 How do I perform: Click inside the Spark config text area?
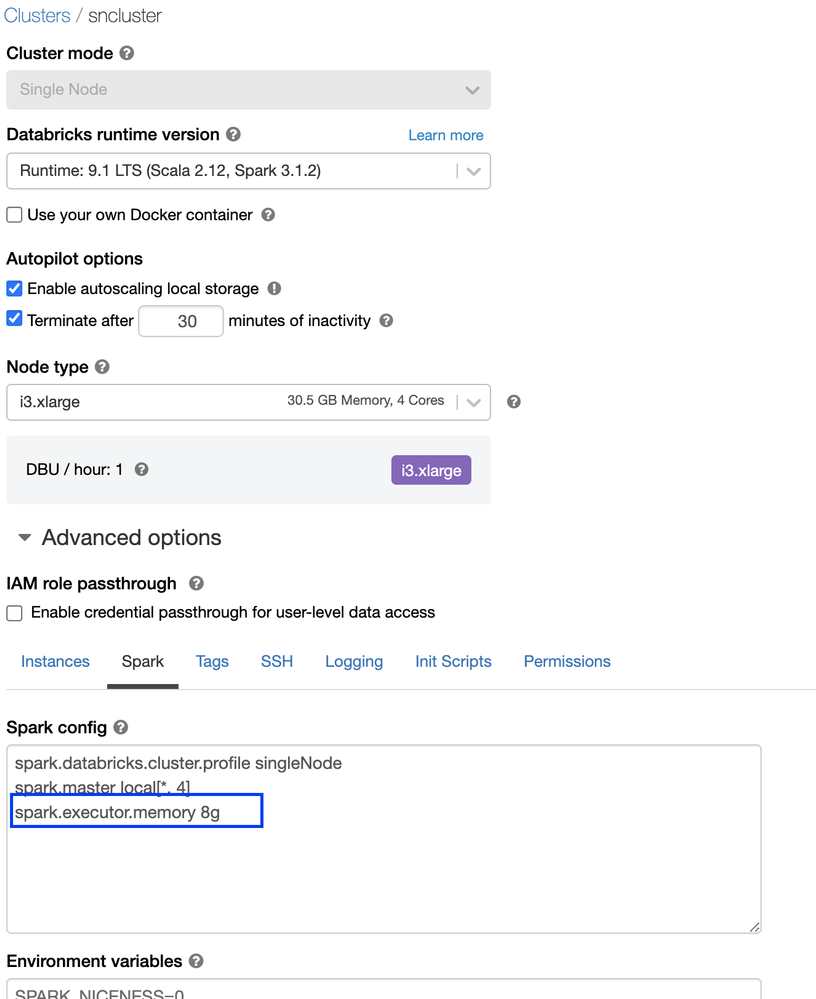tap(383, 870)
